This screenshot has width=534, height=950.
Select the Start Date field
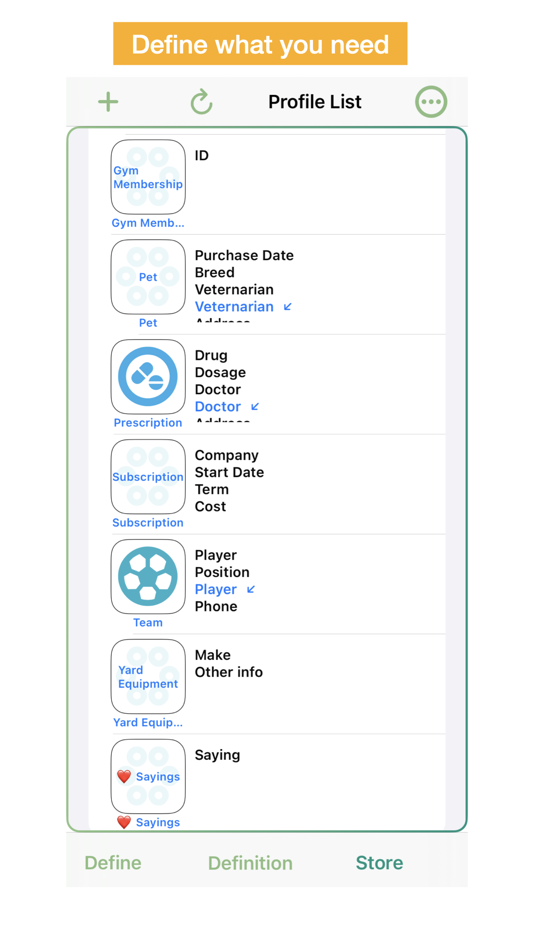coord(229,473)
